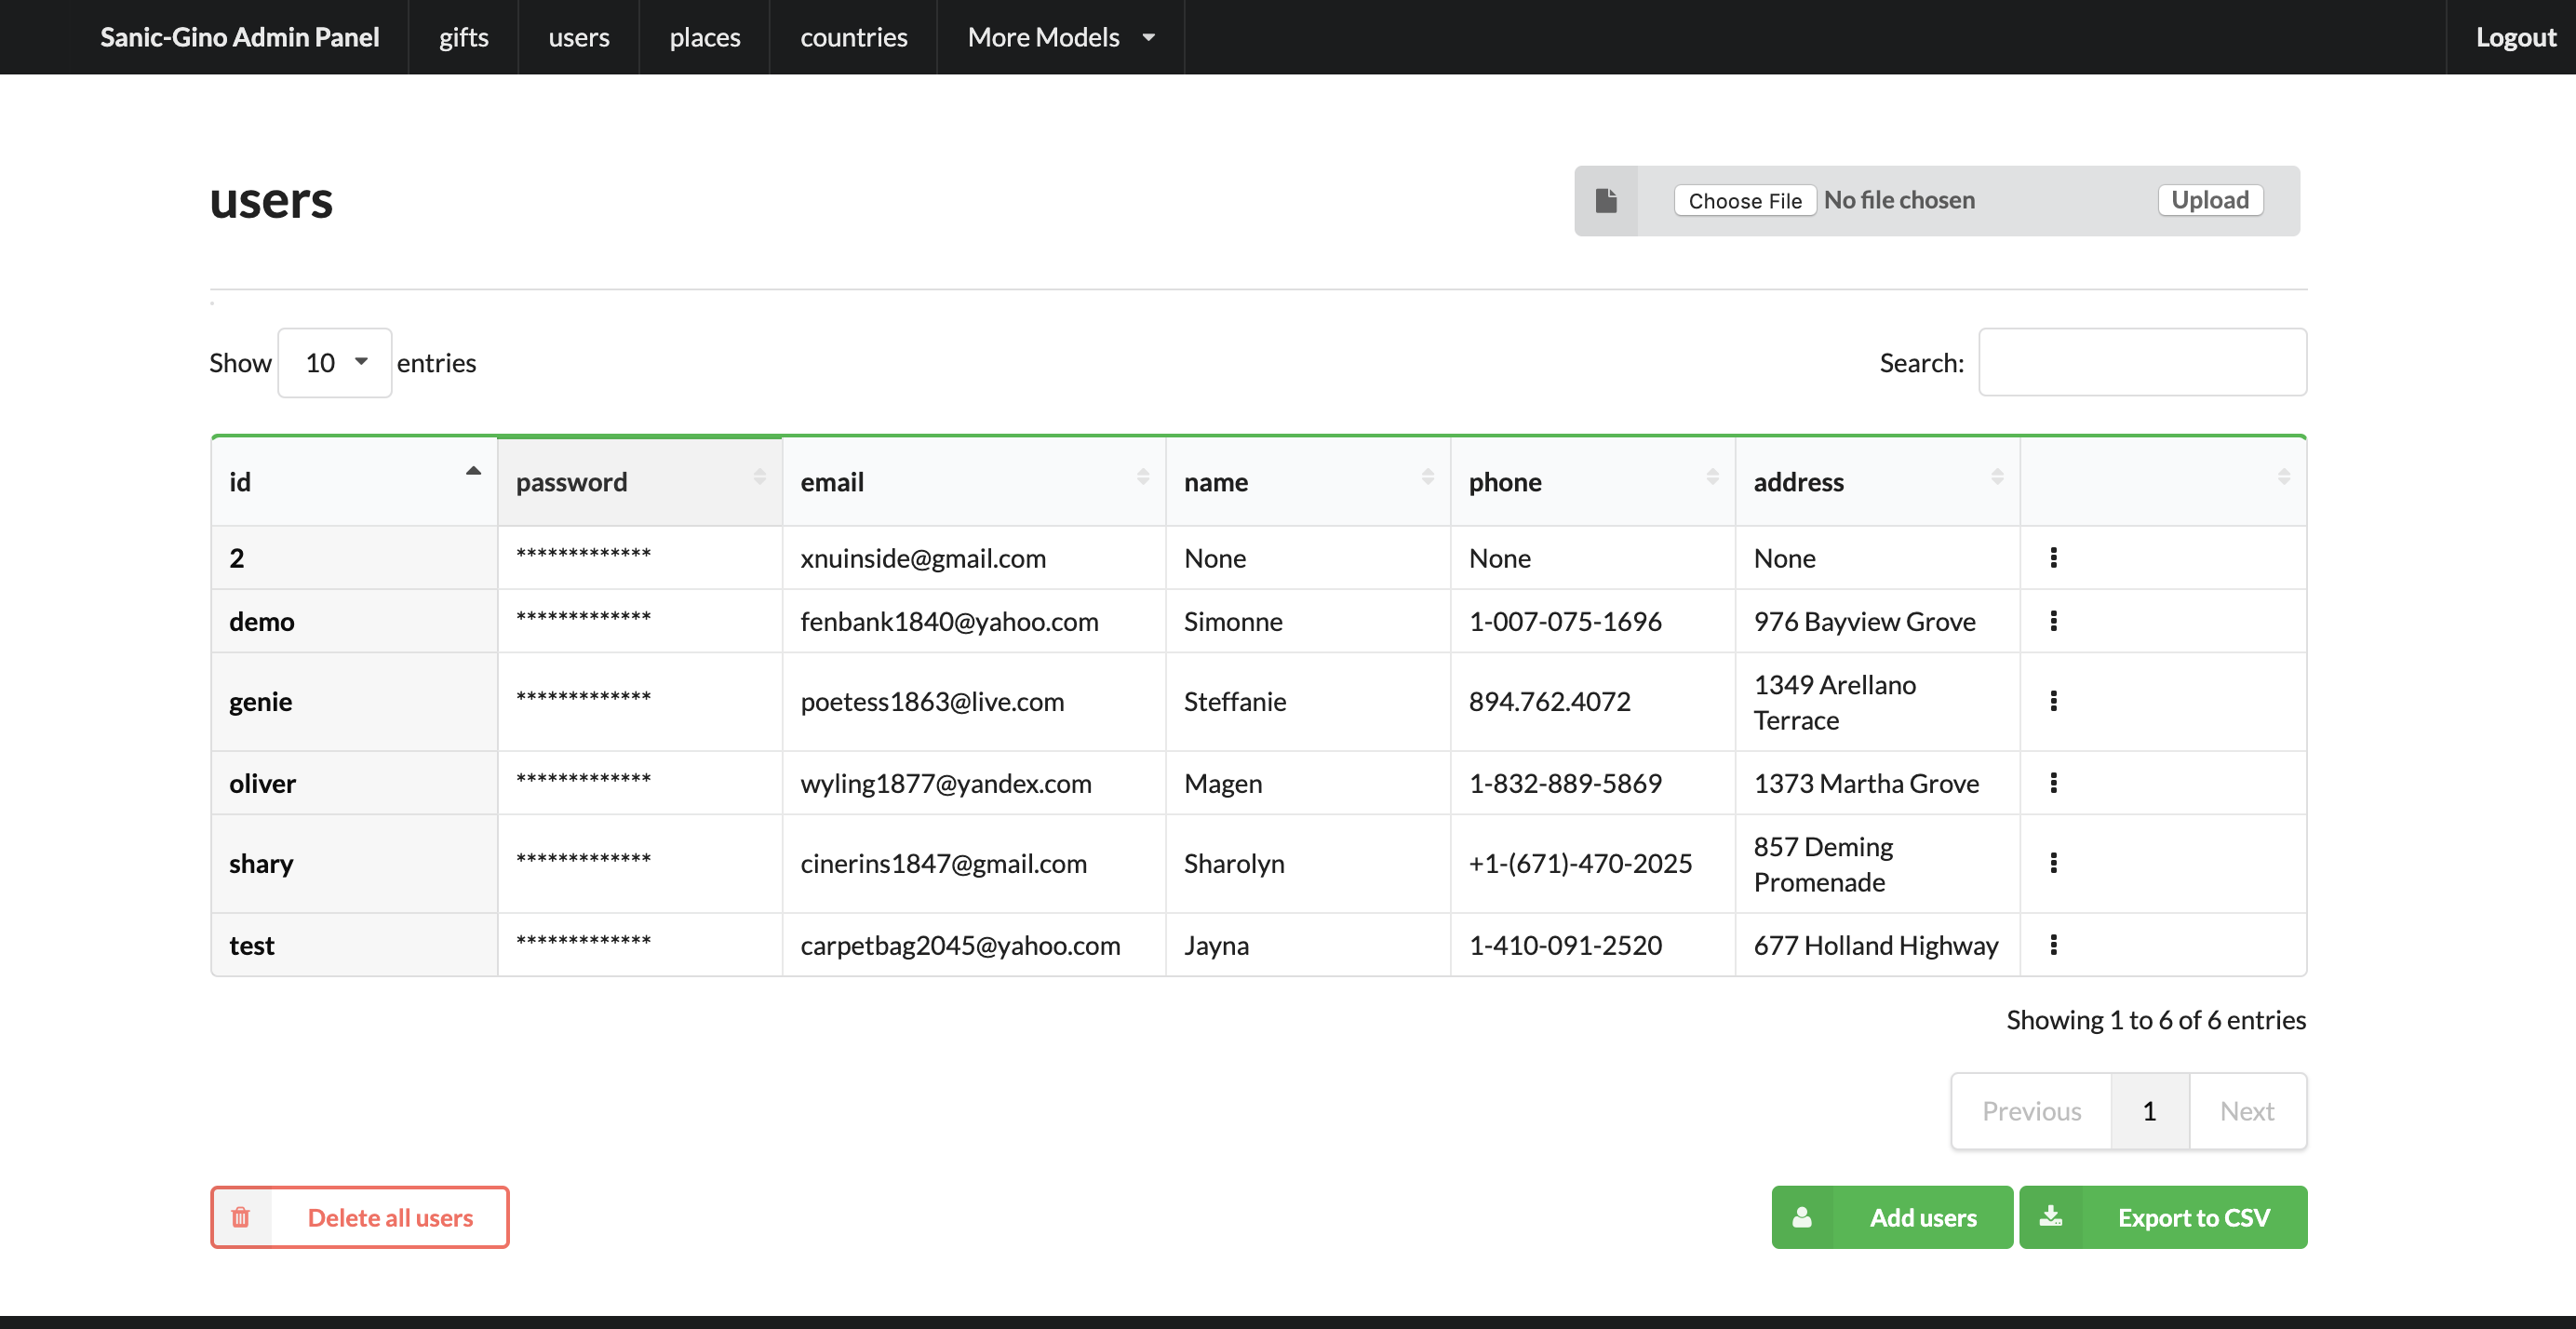The height and width of the screenshot is (1329, 2576).
Task: Open the countries menu item
Action: pos(853,37)
